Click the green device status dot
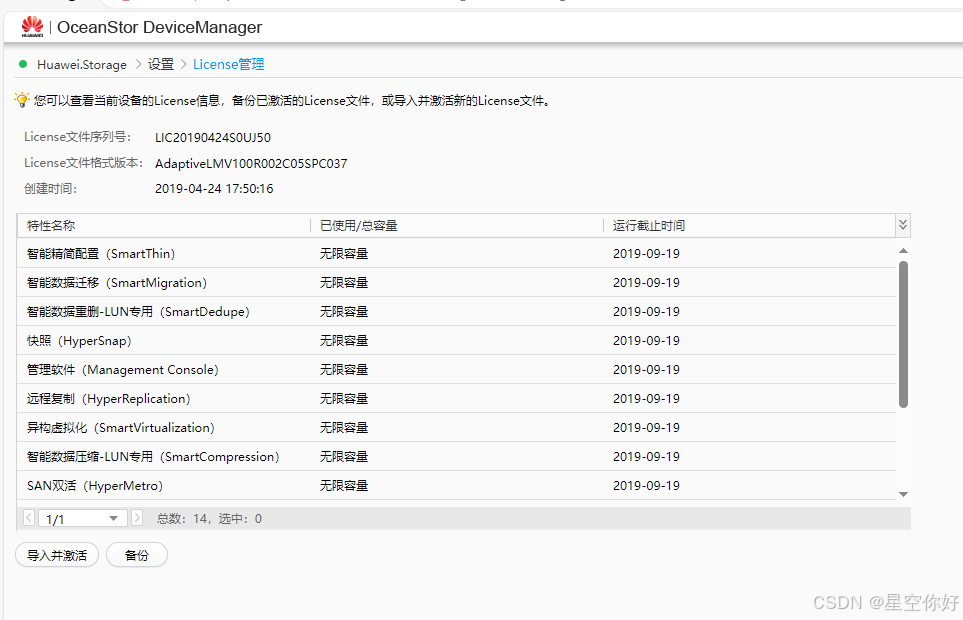The height and width of the screenshot is (620, 963). click(23, 64)
